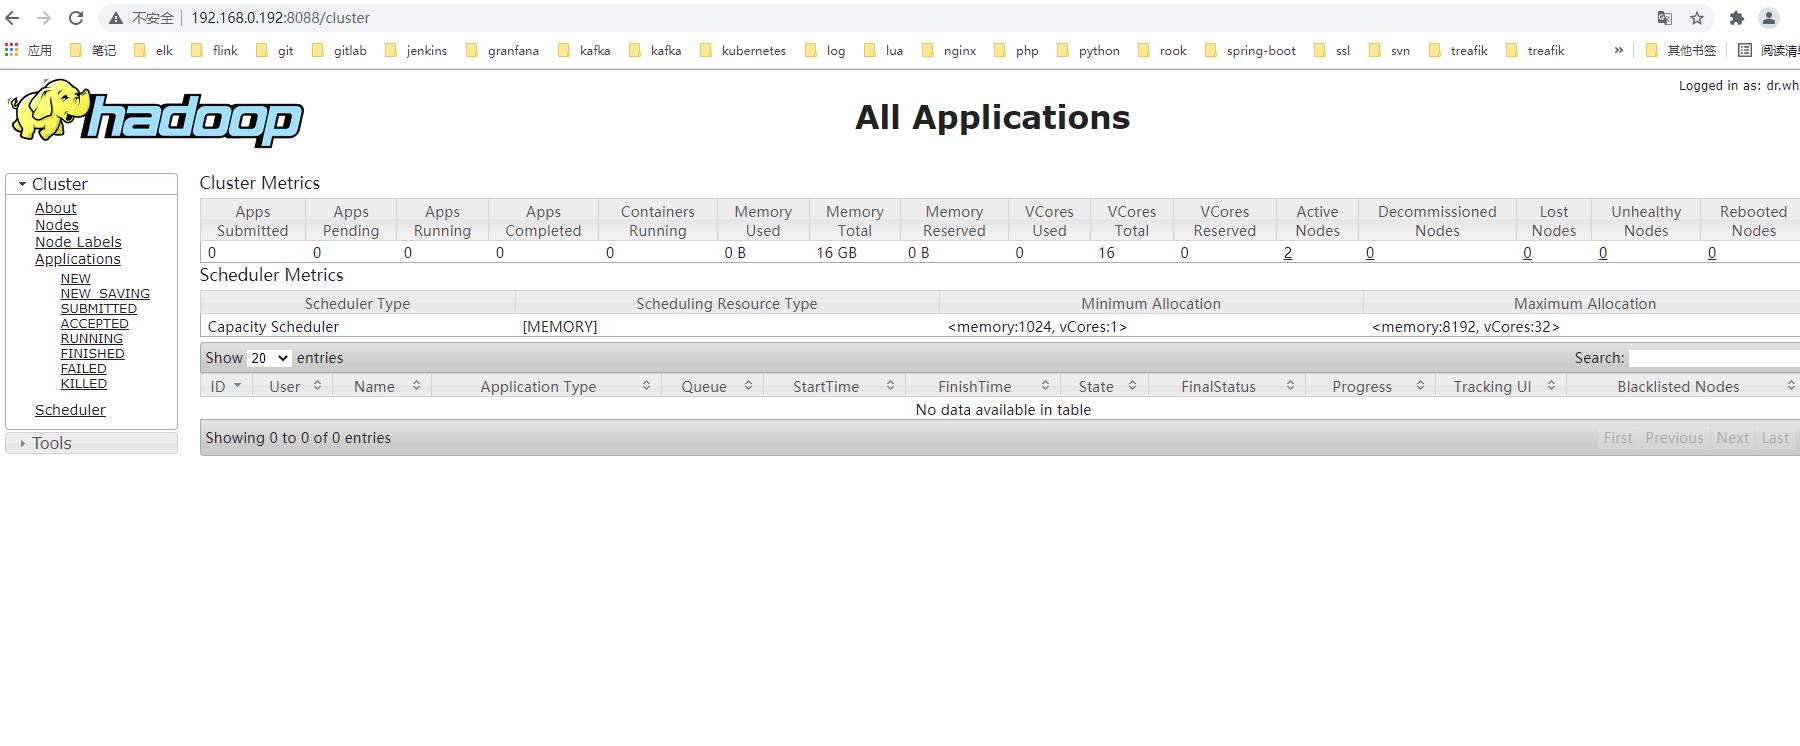Click the browser address bar URL
The image size is (1800, 746).
click(280, 18)
